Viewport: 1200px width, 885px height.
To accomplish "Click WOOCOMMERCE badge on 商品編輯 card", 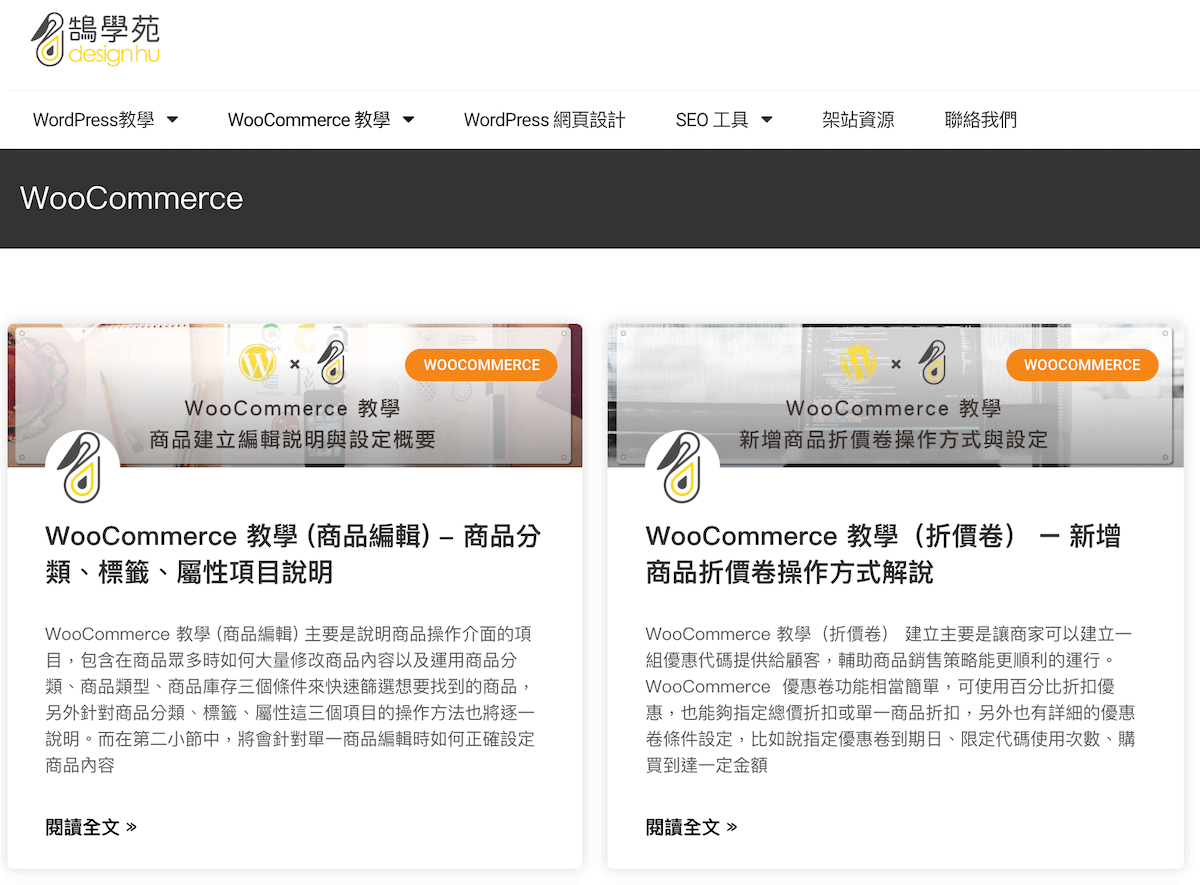I will (x=481, y=365).
